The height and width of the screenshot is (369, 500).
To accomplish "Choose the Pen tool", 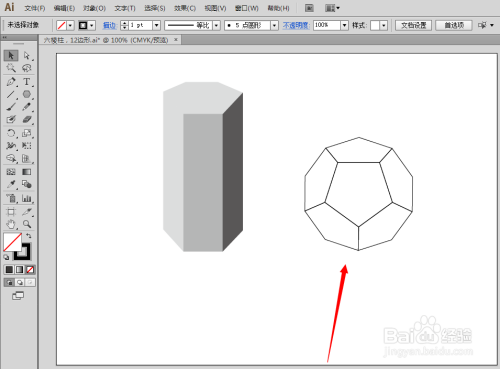I will pos(11,82).
